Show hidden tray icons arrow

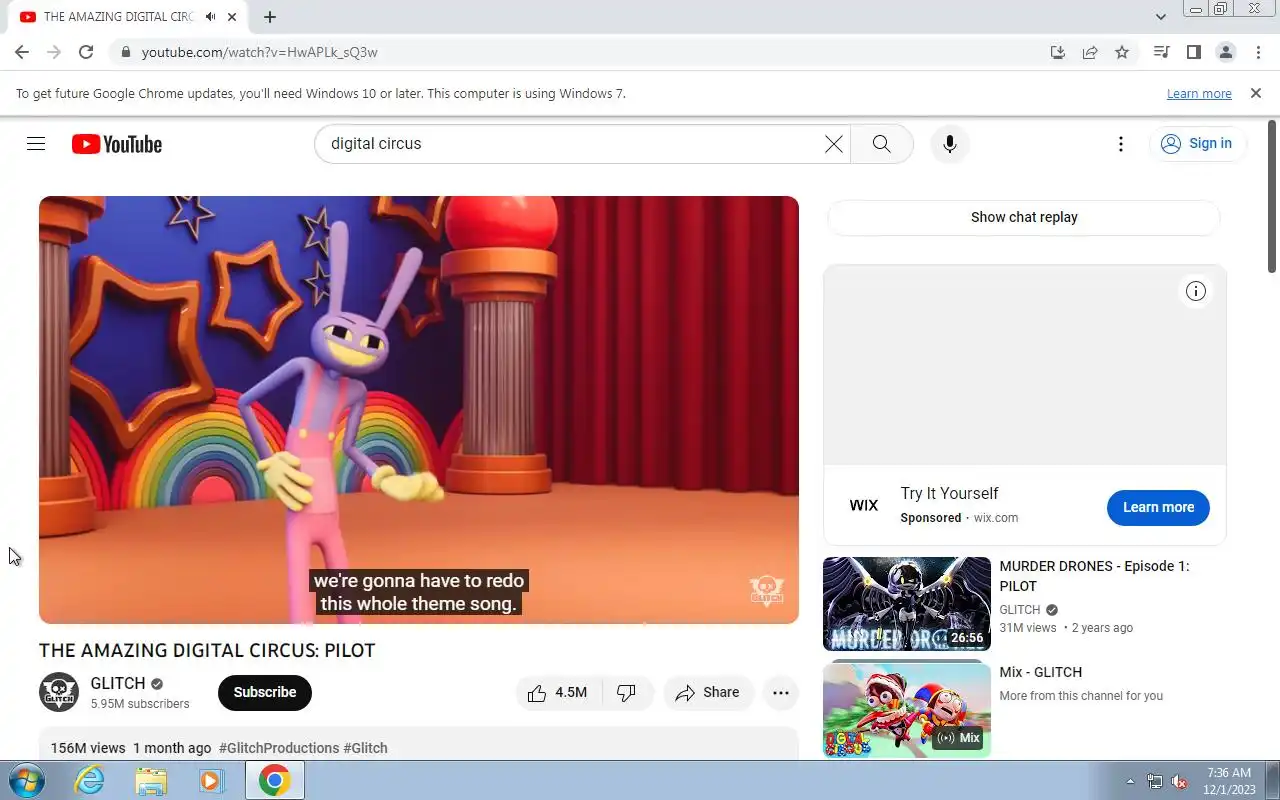[1130, 781]
